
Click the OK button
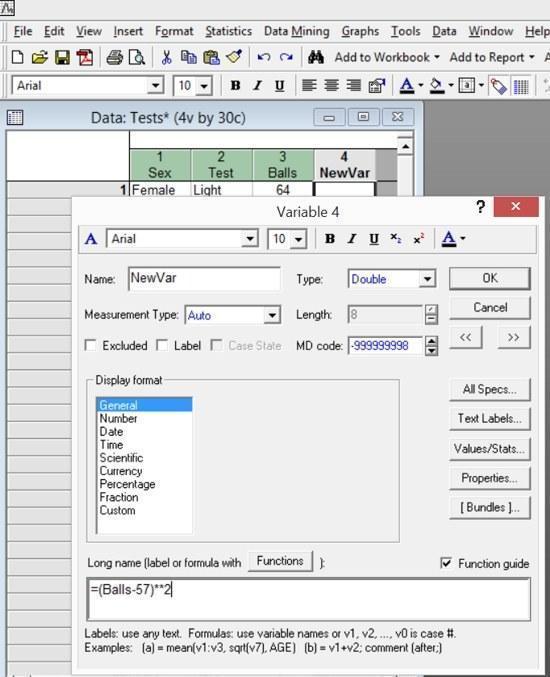(x=490, y=278)
